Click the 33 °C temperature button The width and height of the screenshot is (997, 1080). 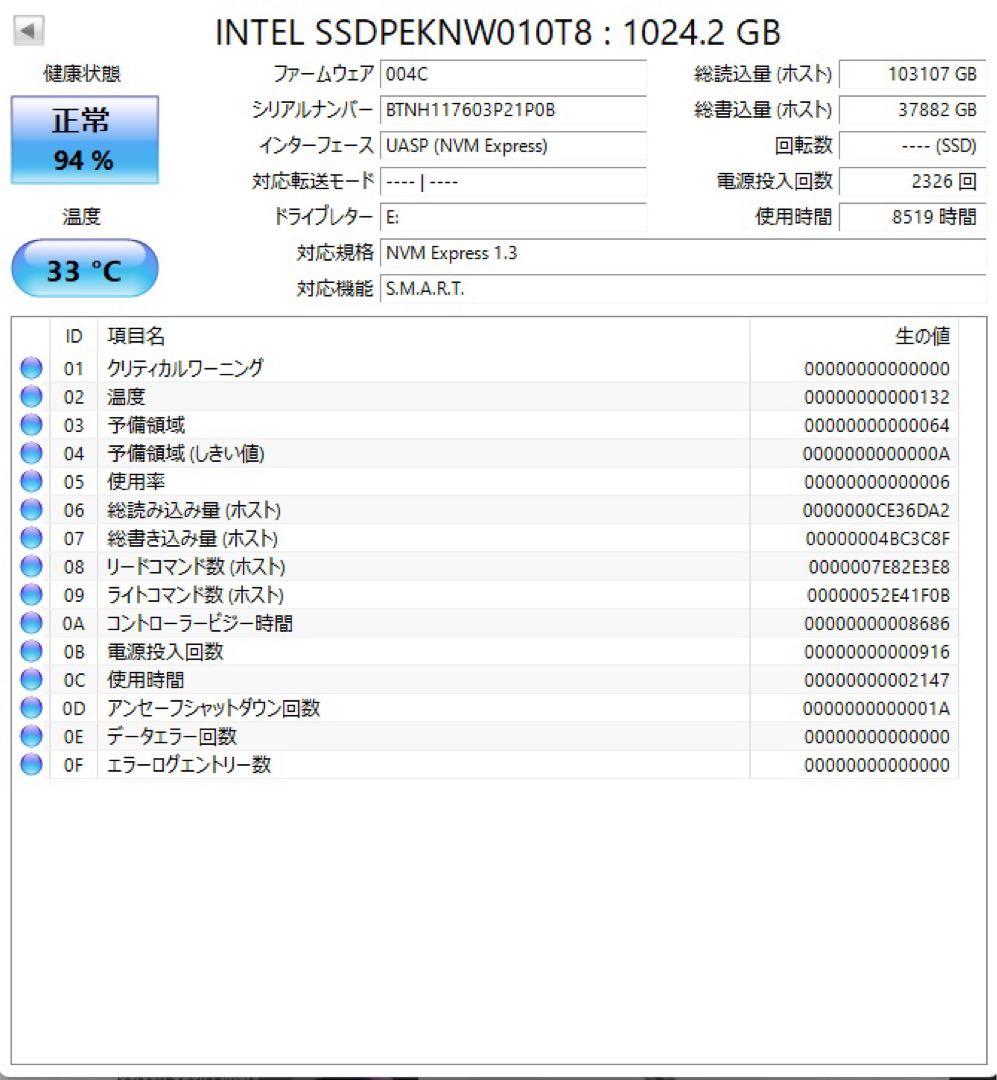coord(84,269)
